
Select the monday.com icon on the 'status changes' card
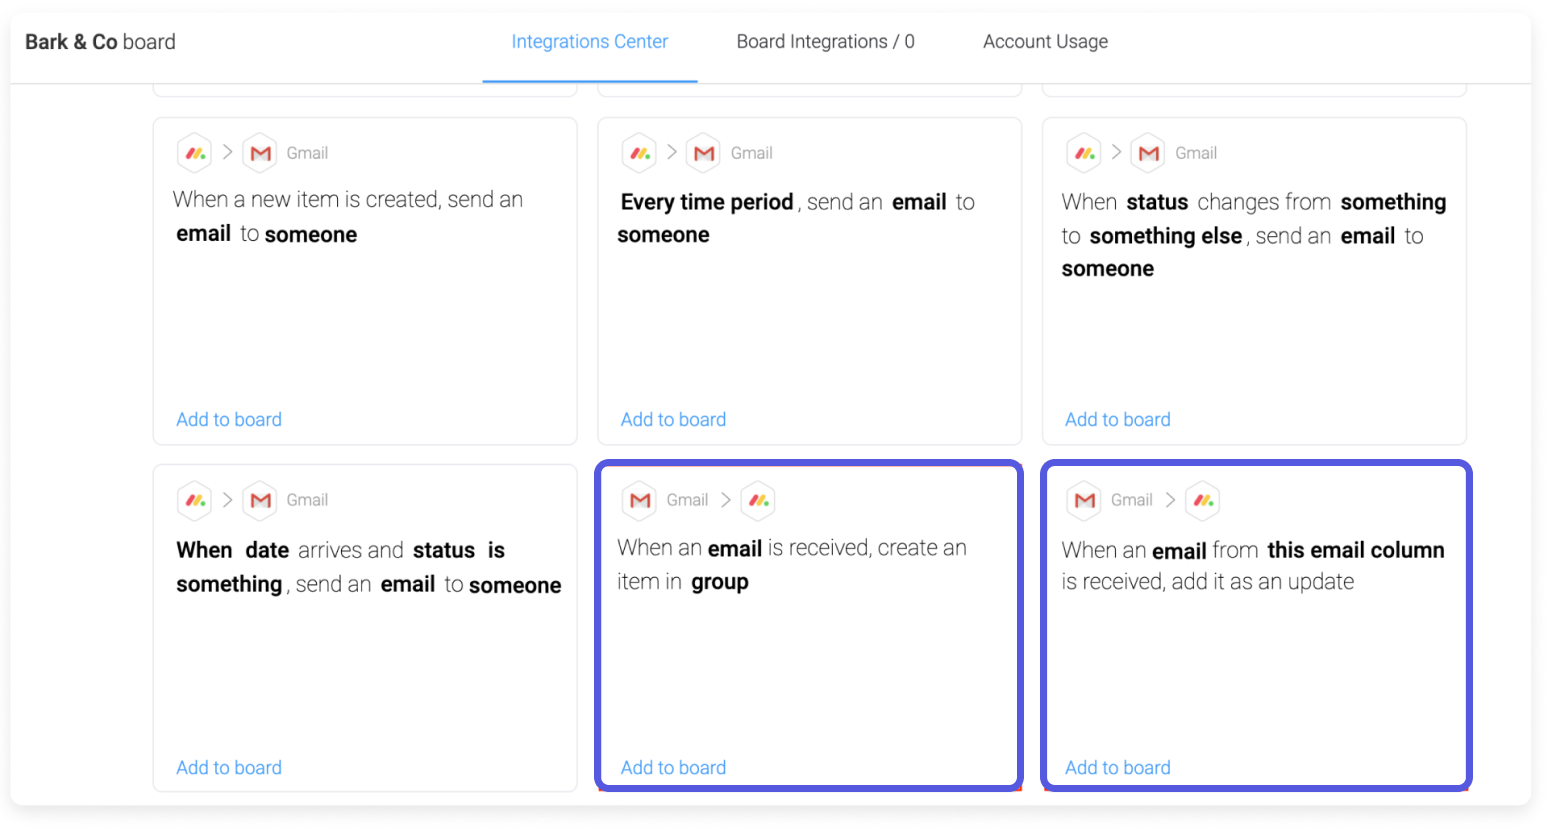click(x=1084, y=152)
